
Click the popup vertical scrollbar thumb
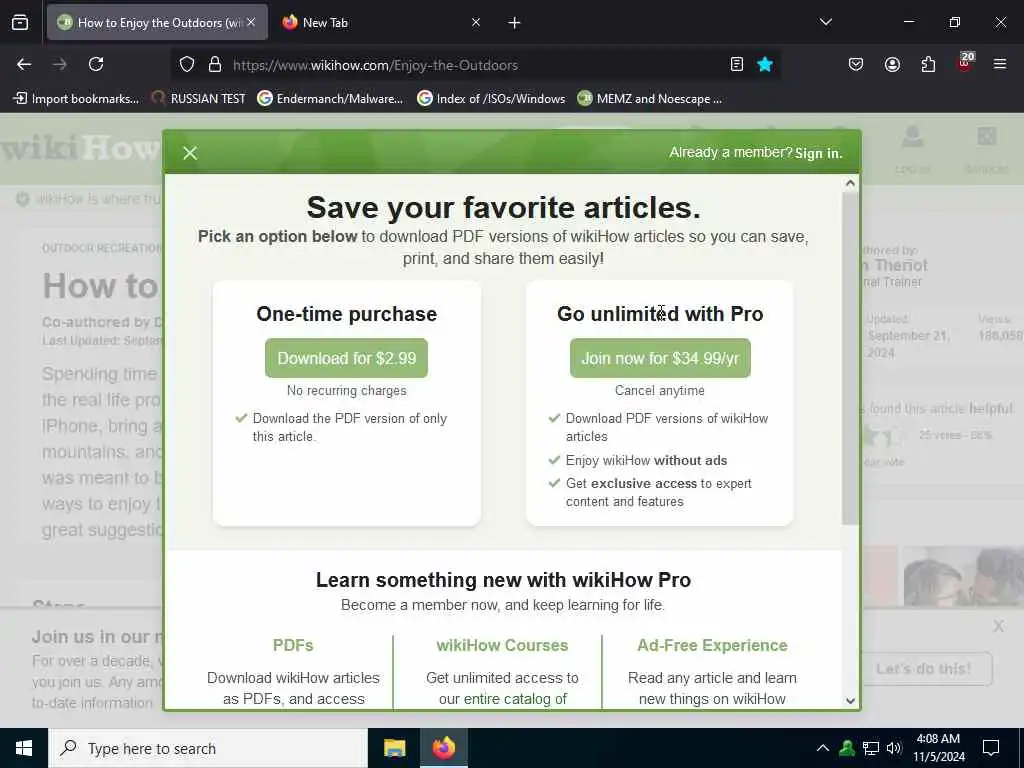pyautogui.click(x=850, y=358)
